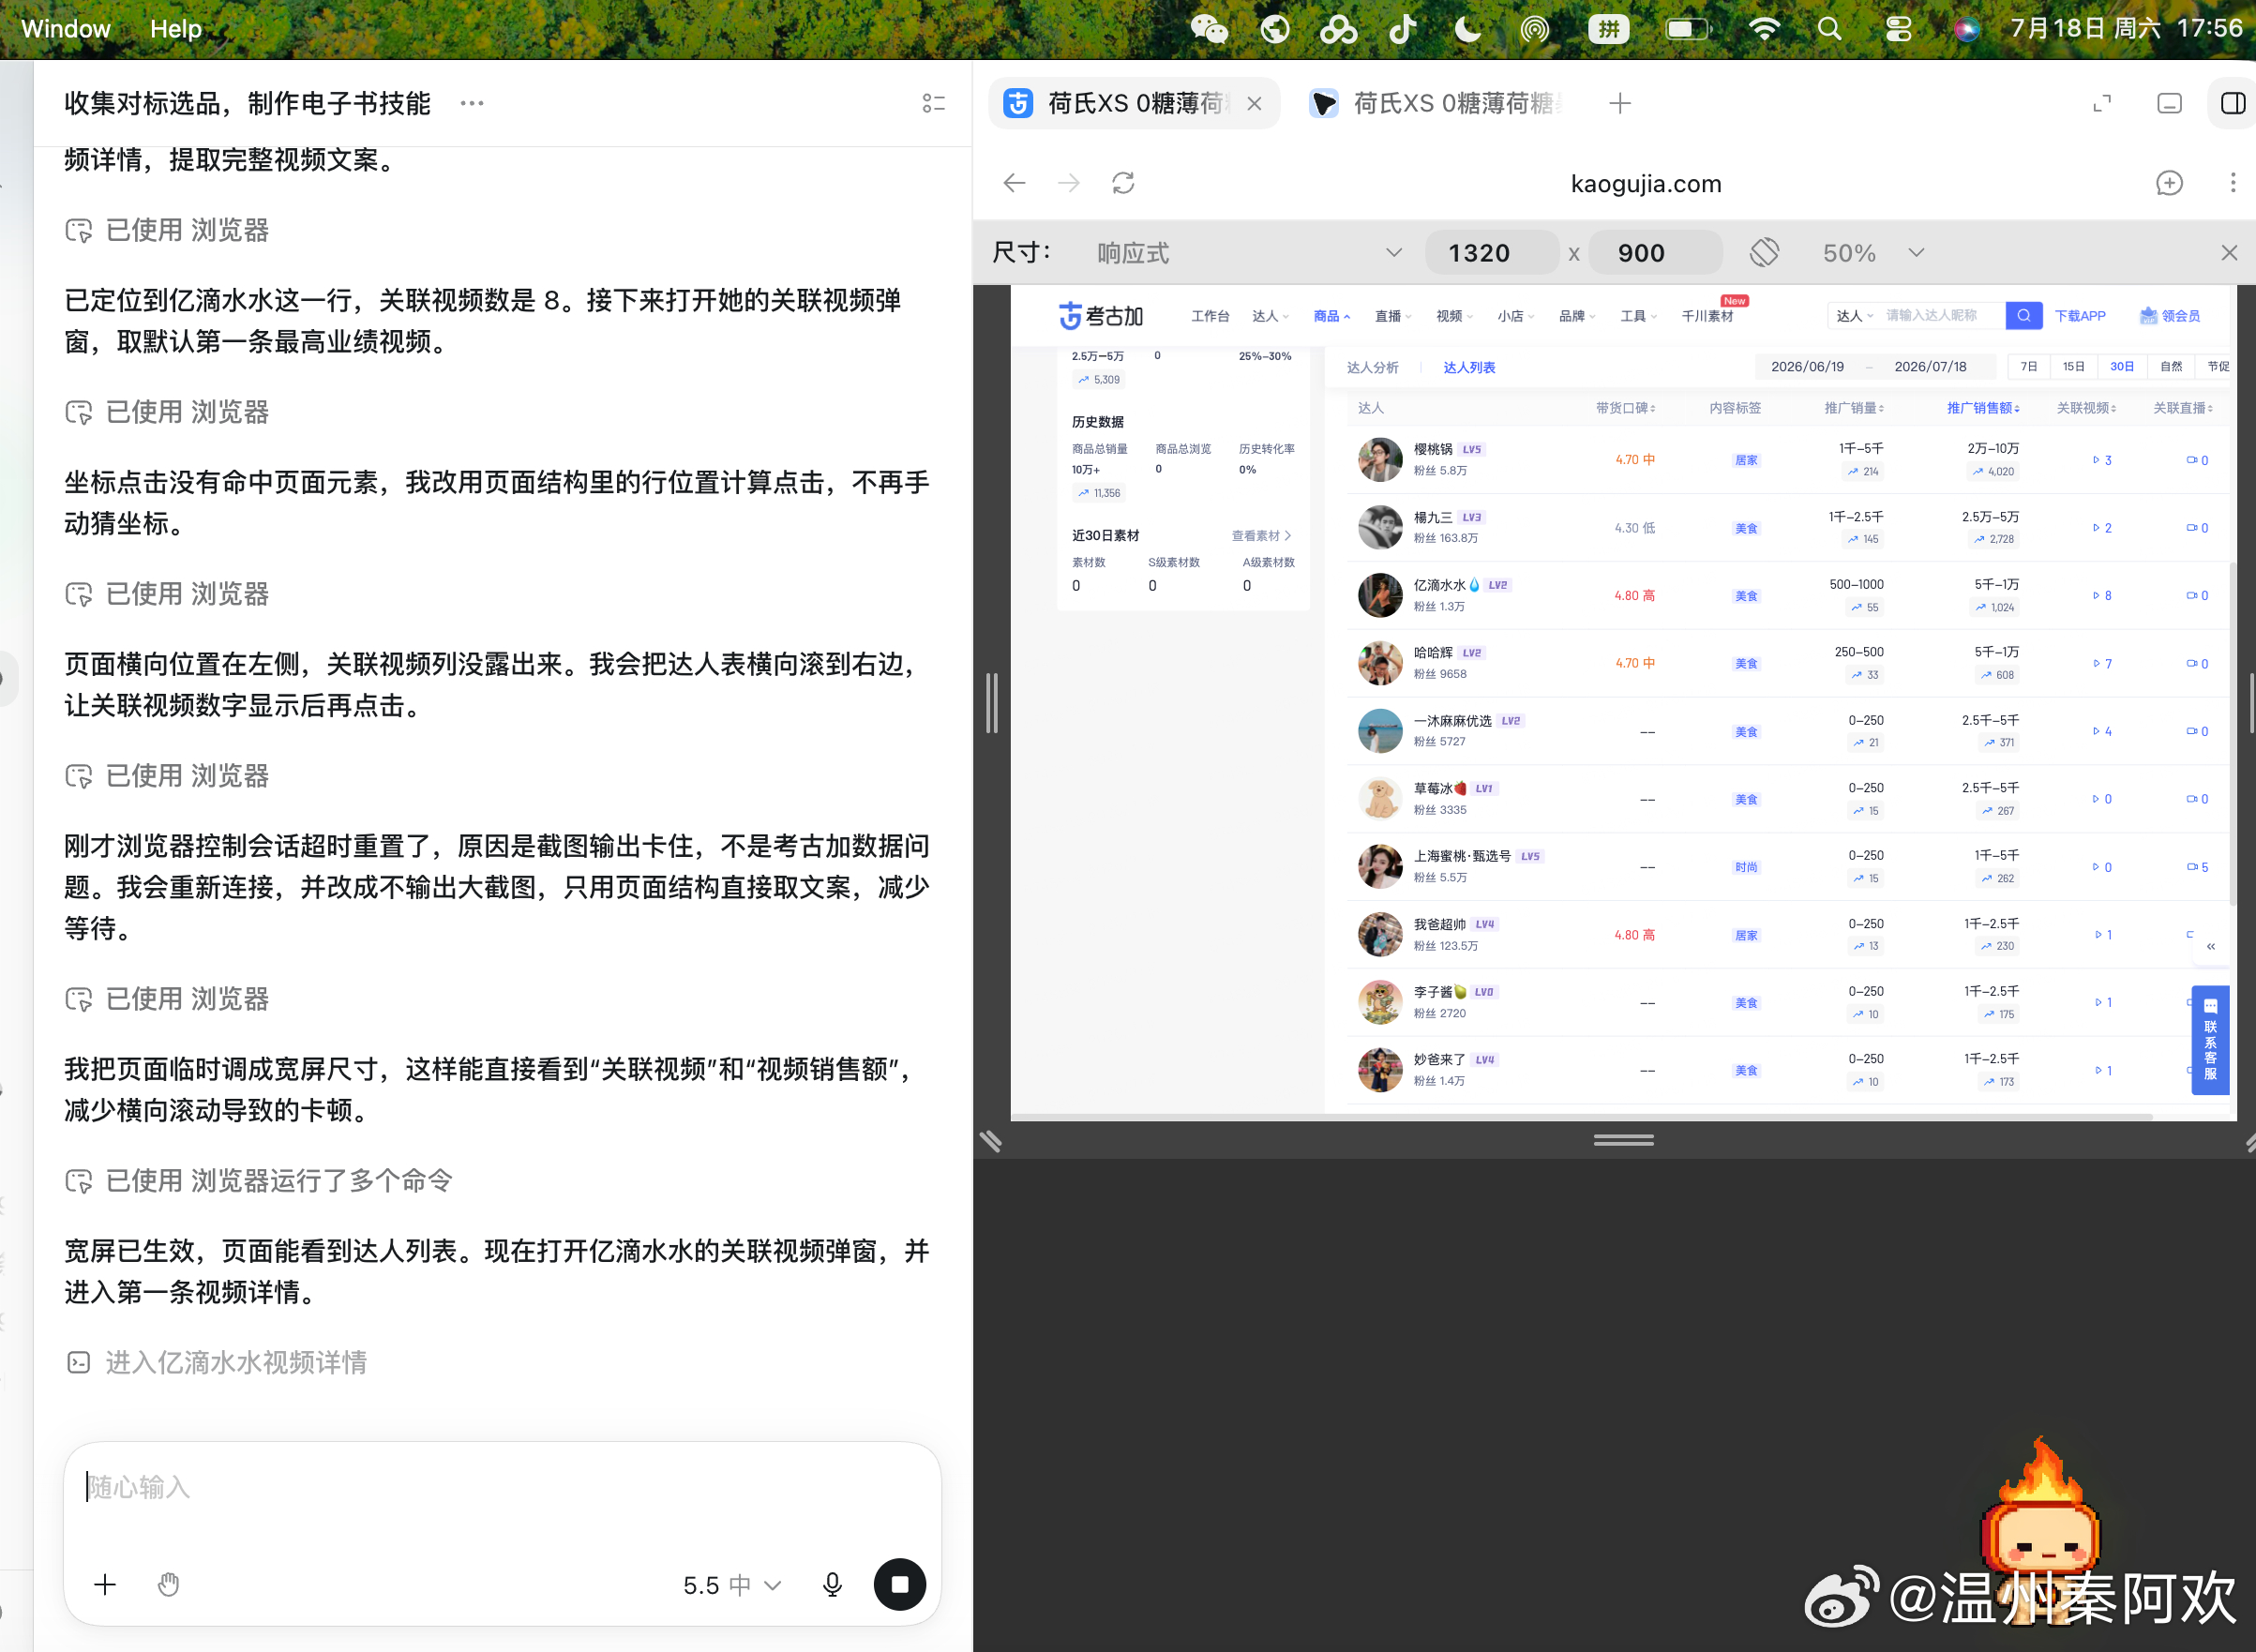Collapse the side float with double chevron

[2211, 946]
